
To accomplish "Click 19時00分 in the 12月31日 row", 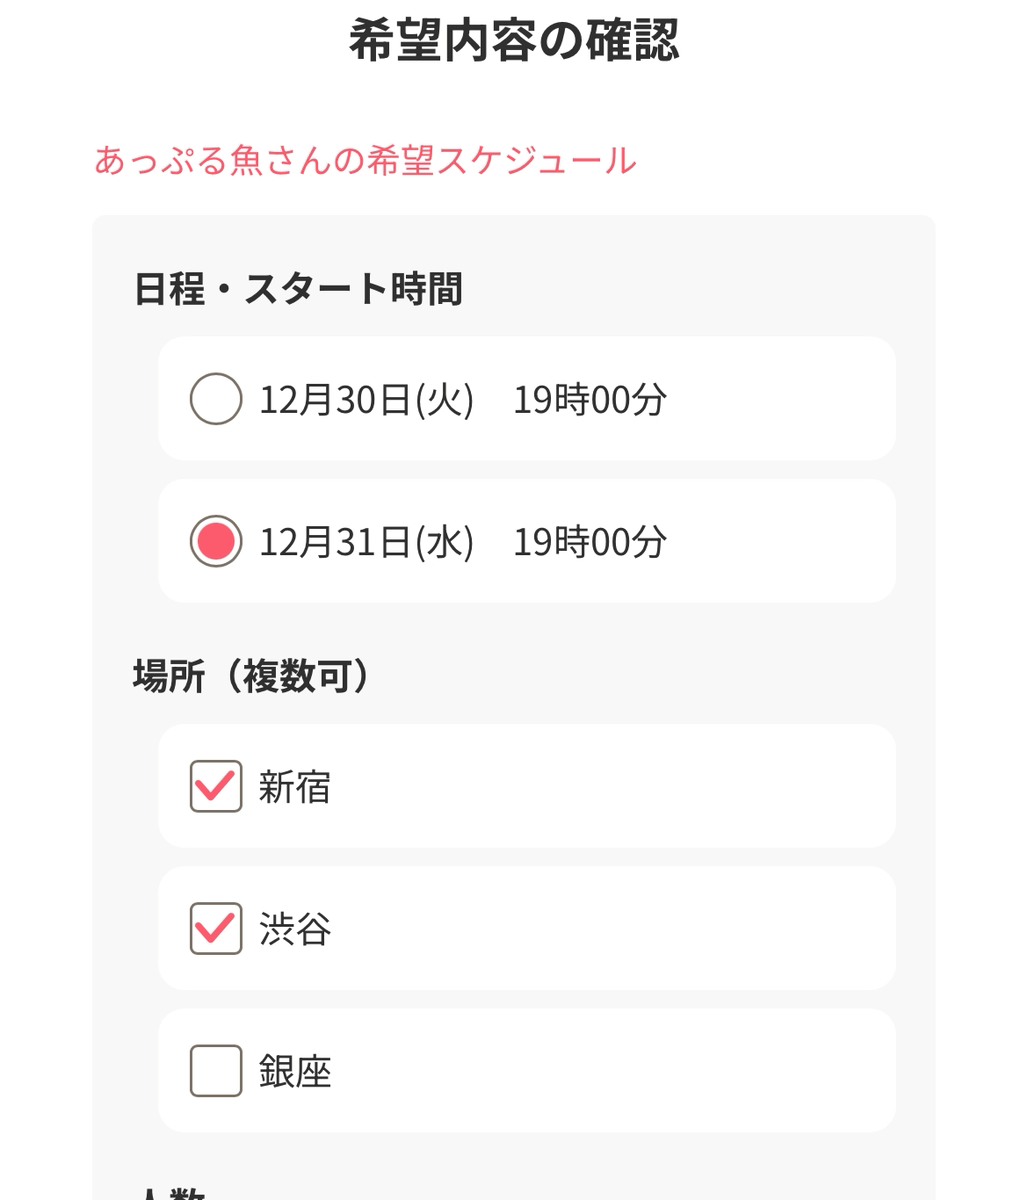I will point(590,542).
